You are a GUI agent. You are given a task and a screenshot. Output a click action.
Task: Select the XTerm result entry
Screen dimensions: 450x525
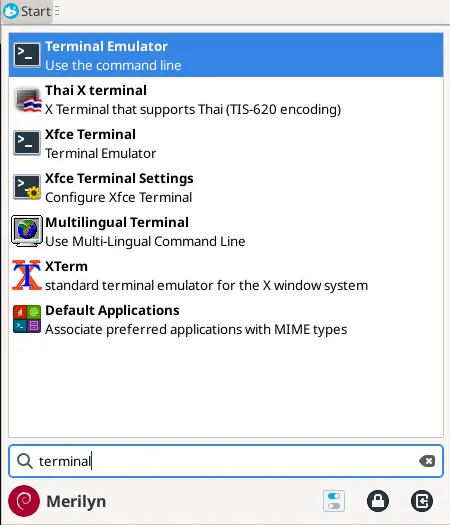[226, 275]
